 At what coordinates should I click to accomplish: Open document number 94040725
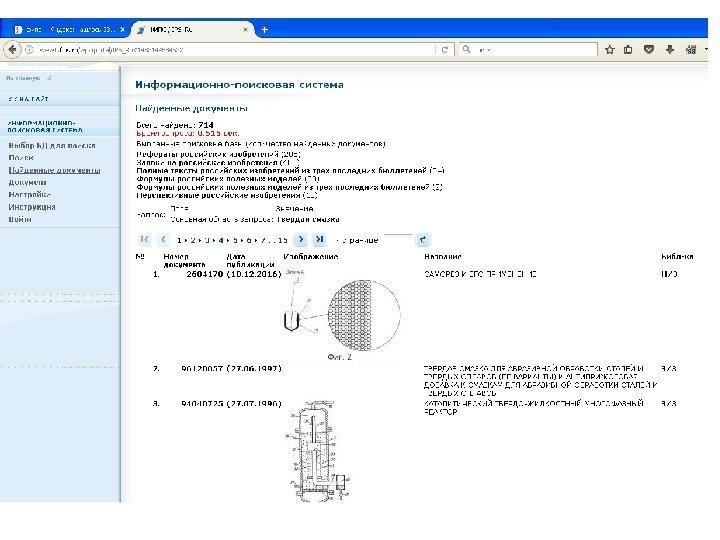(x=202, y=404)
